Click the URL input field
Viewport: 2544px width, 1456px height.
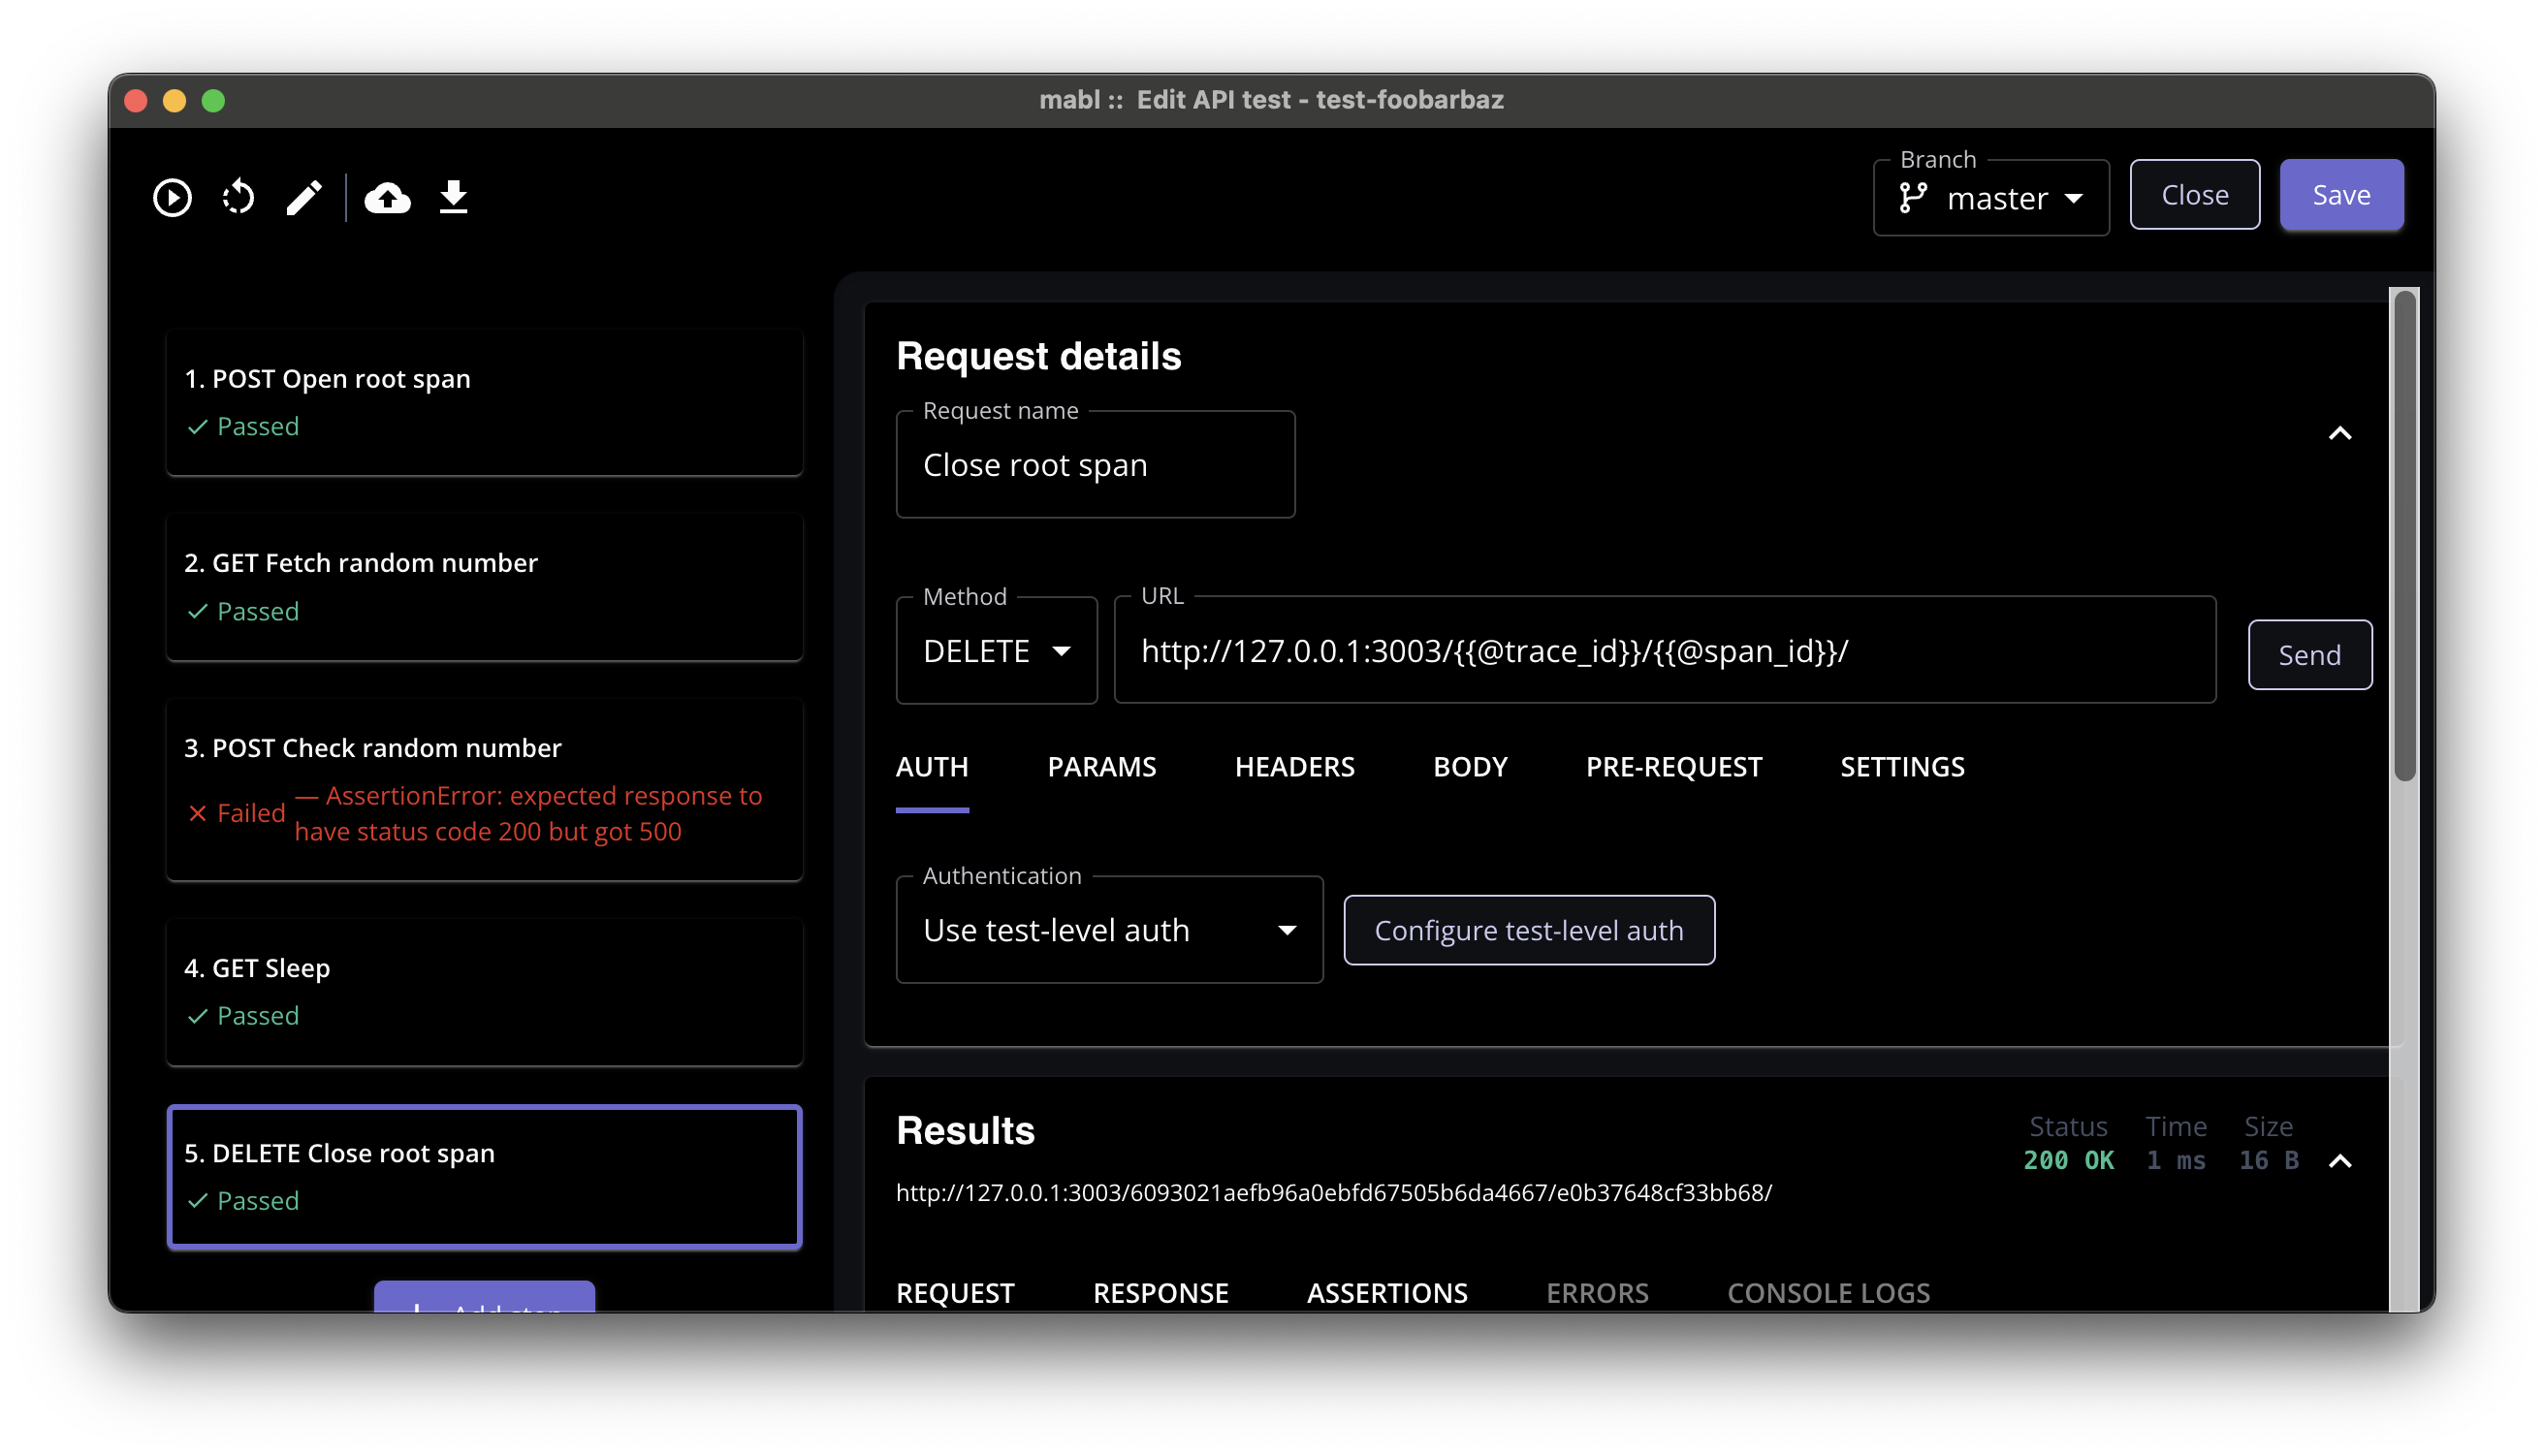[1664, 651]
